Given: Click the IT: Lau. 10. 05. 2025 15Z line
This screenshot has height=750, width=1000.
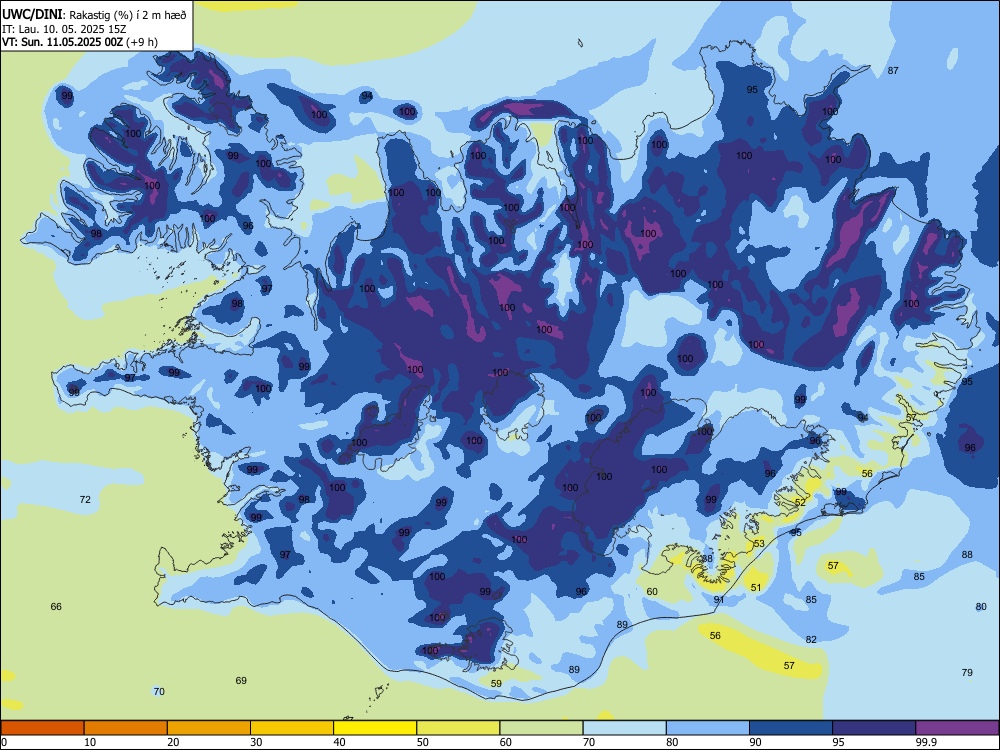Looking at the screenshot, I should coord(66,29).
